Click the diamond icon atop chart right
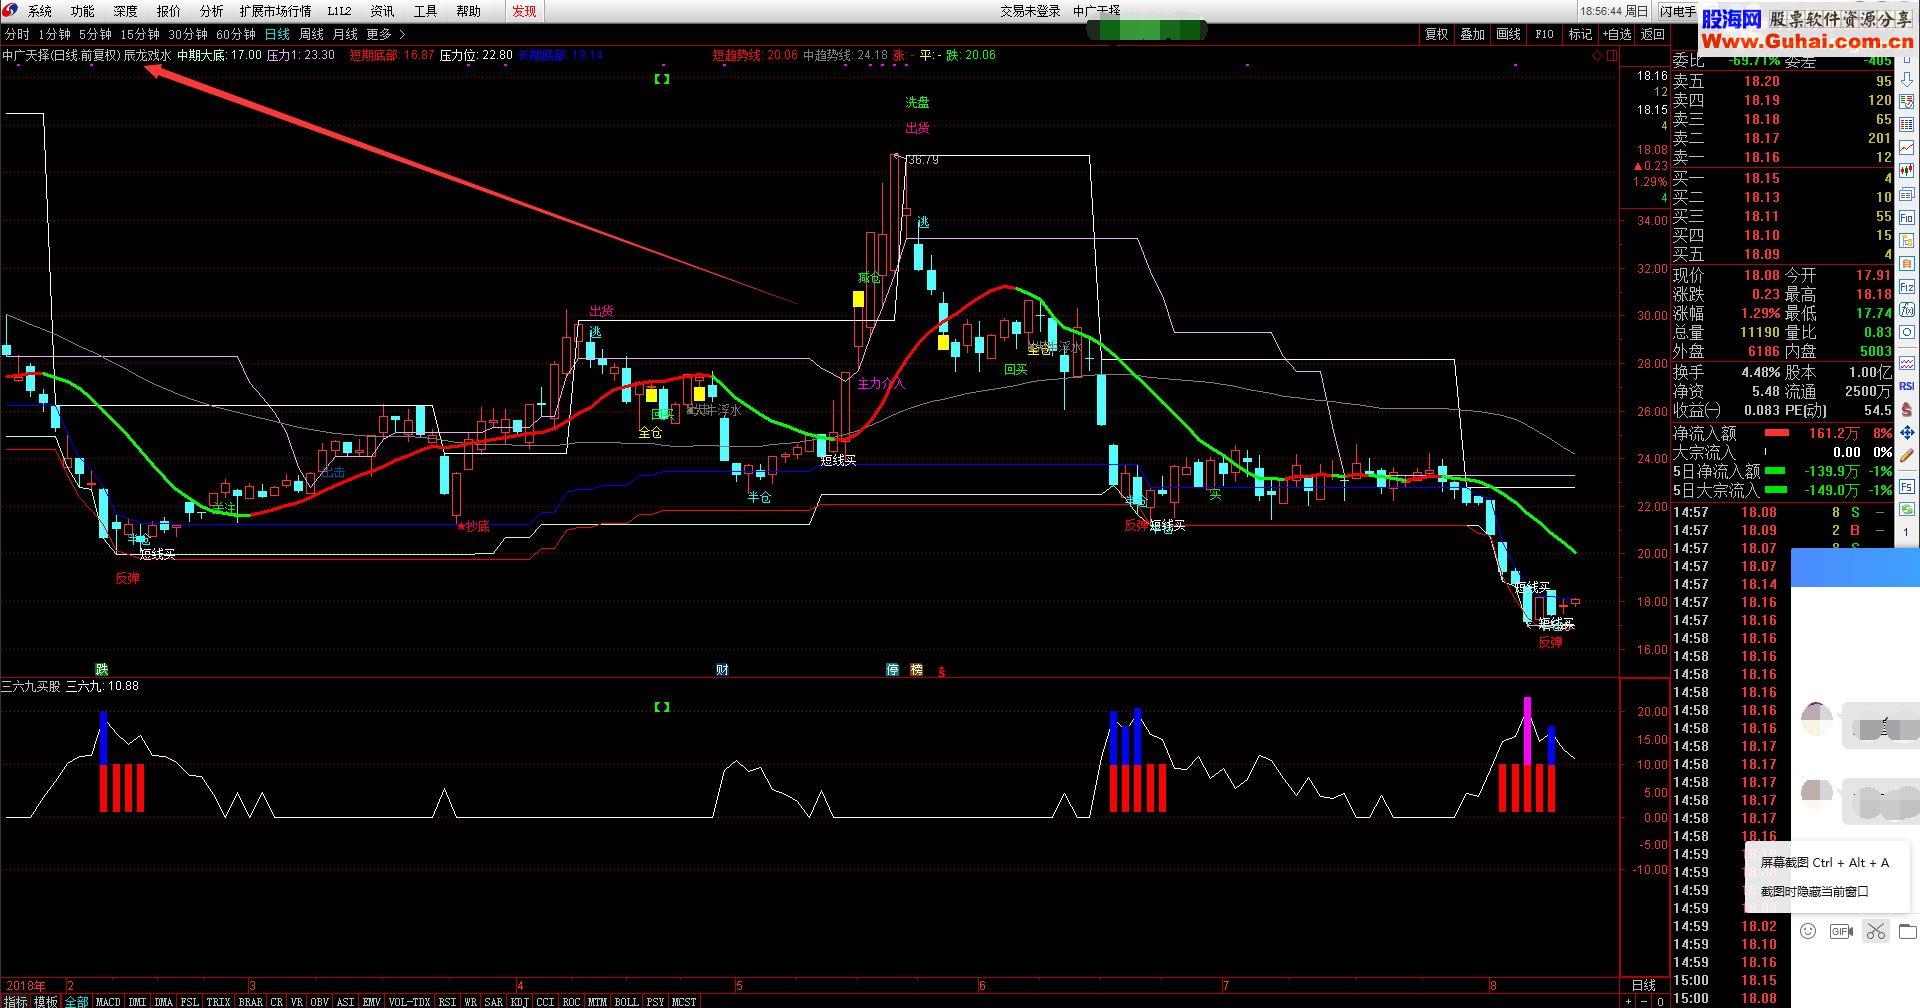1920x1008 pixels. [x=1596, y=56]
